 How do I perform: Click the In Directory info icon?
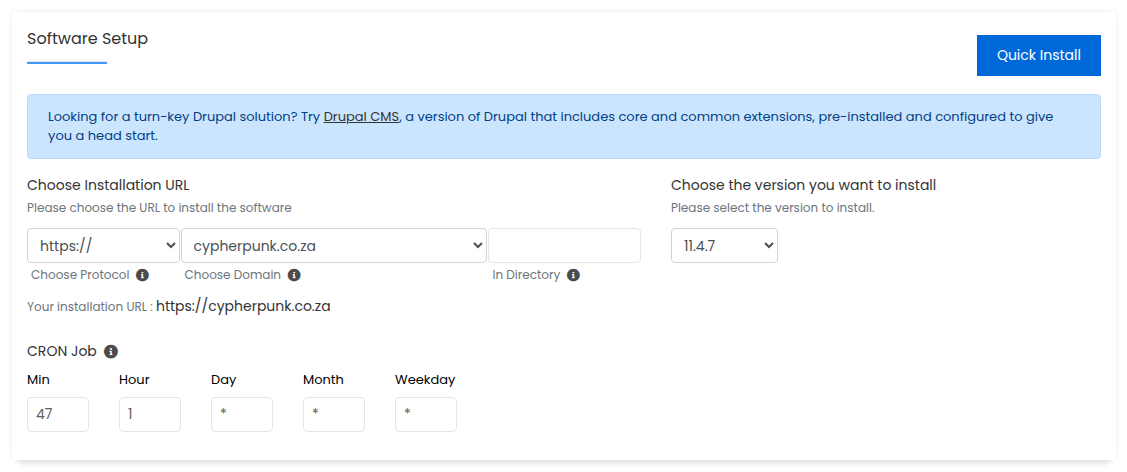click(x=573, y=275)
